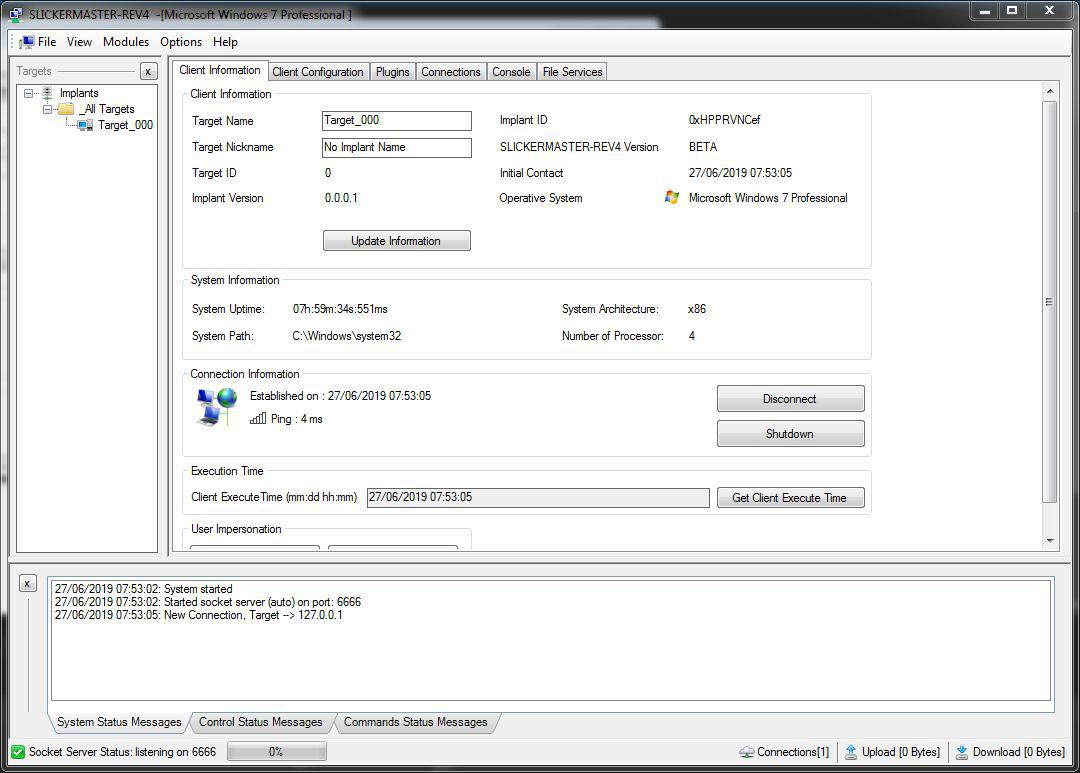Click the vertical scrollbar thumb in main panel
1080x773 pixels.
[1049, 302]
